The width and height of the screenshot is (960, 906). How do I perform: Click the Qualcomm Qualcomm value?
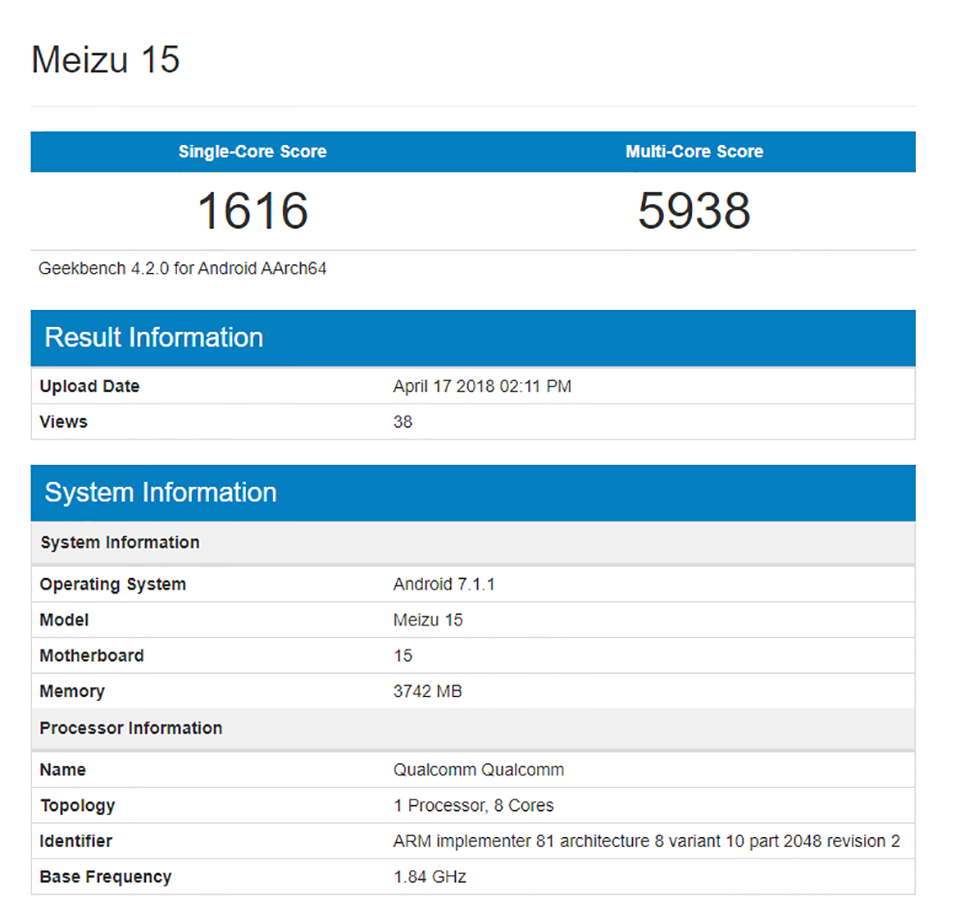point(479,769)
